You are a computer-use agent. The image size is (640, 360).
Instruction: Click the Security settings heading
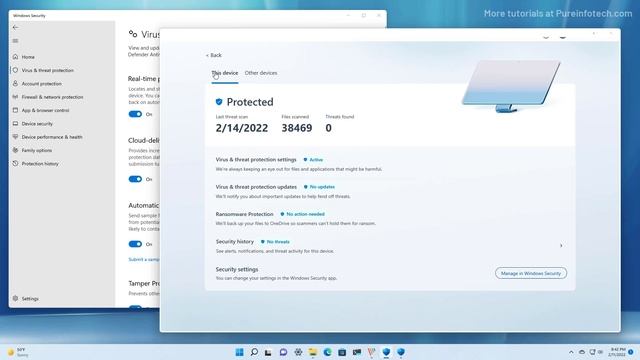point(237,269)
